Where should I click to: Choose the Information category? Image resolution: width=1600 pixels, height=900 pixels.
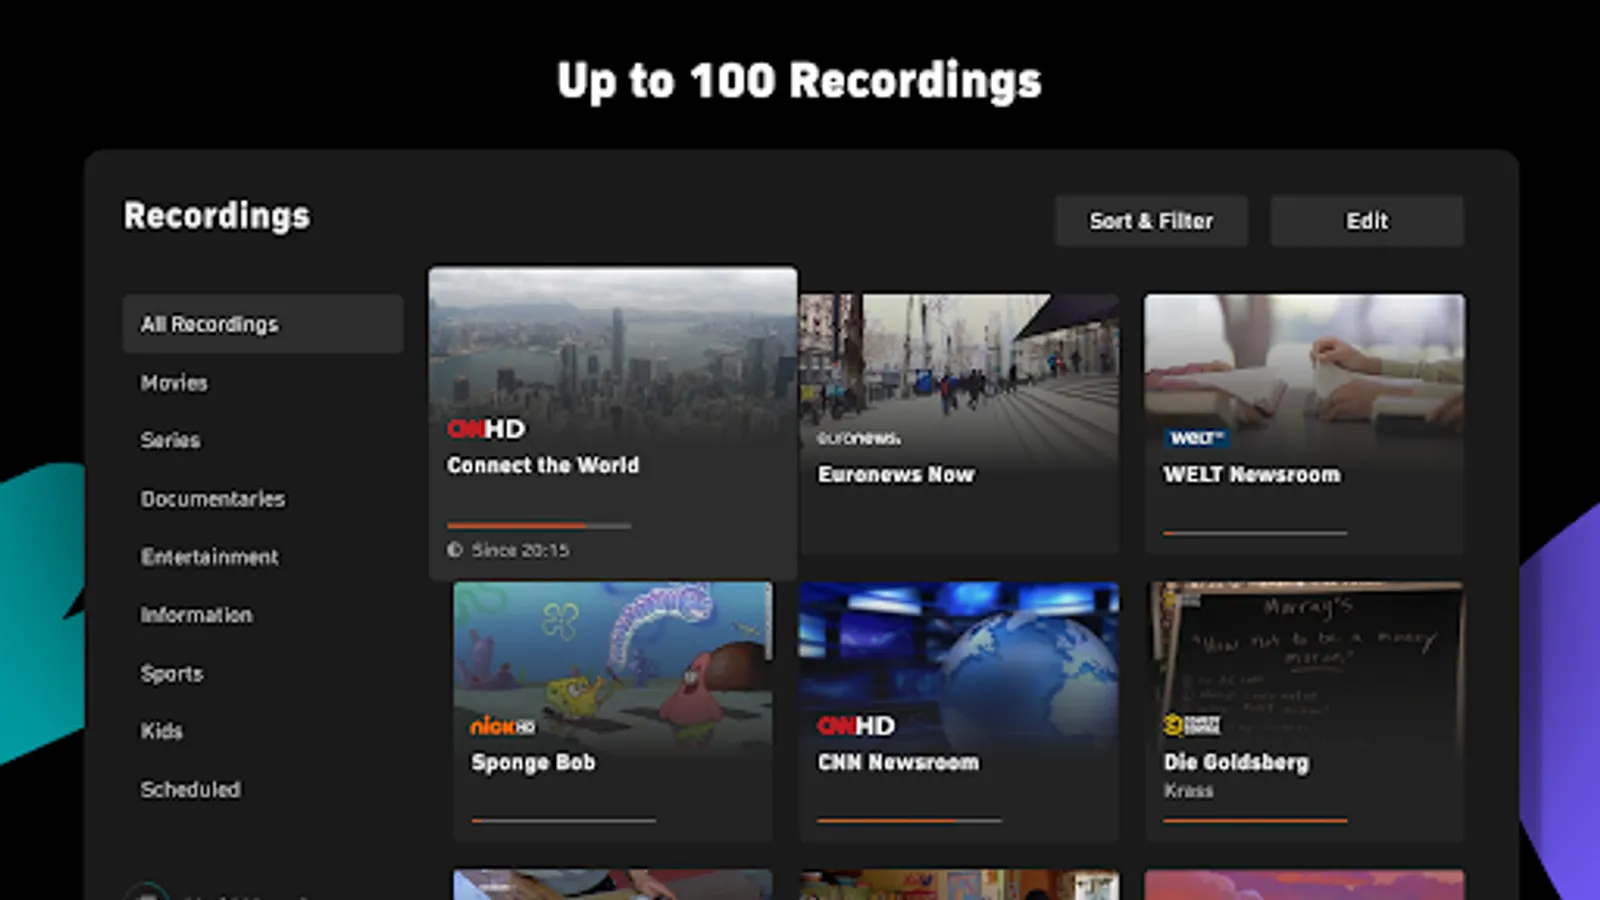[x=196, y=615]
